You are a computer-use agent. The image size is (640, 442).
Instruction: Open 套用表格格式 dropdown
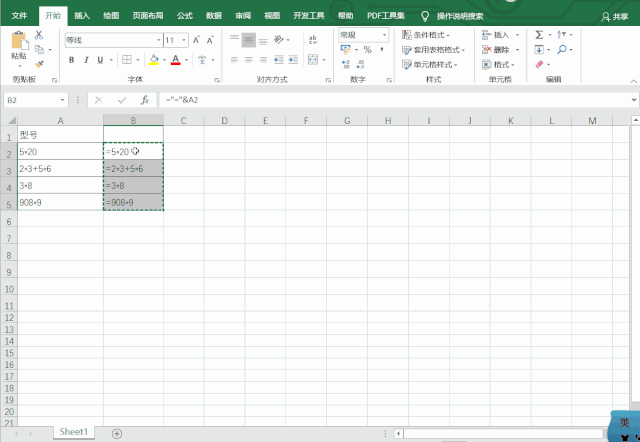tap(433, 50)
